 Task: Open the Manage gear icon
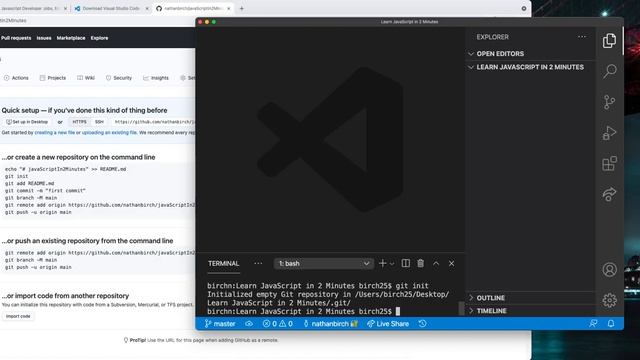(609, 300)
